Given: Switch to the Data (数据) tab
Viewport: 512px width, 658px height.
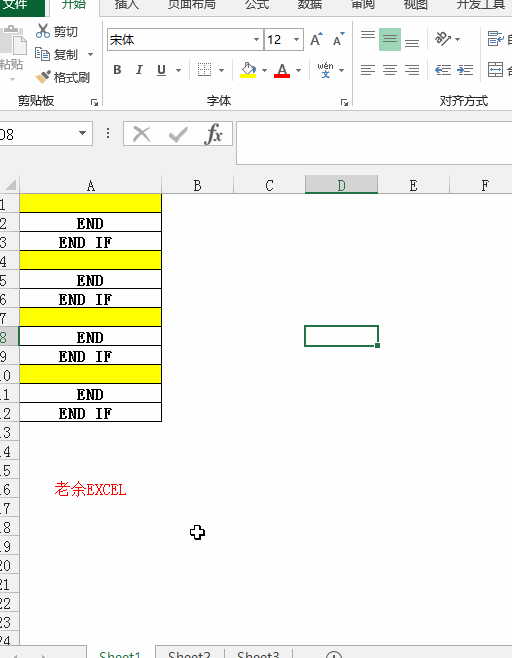Looking at the screenshot, I should point(310,5).
